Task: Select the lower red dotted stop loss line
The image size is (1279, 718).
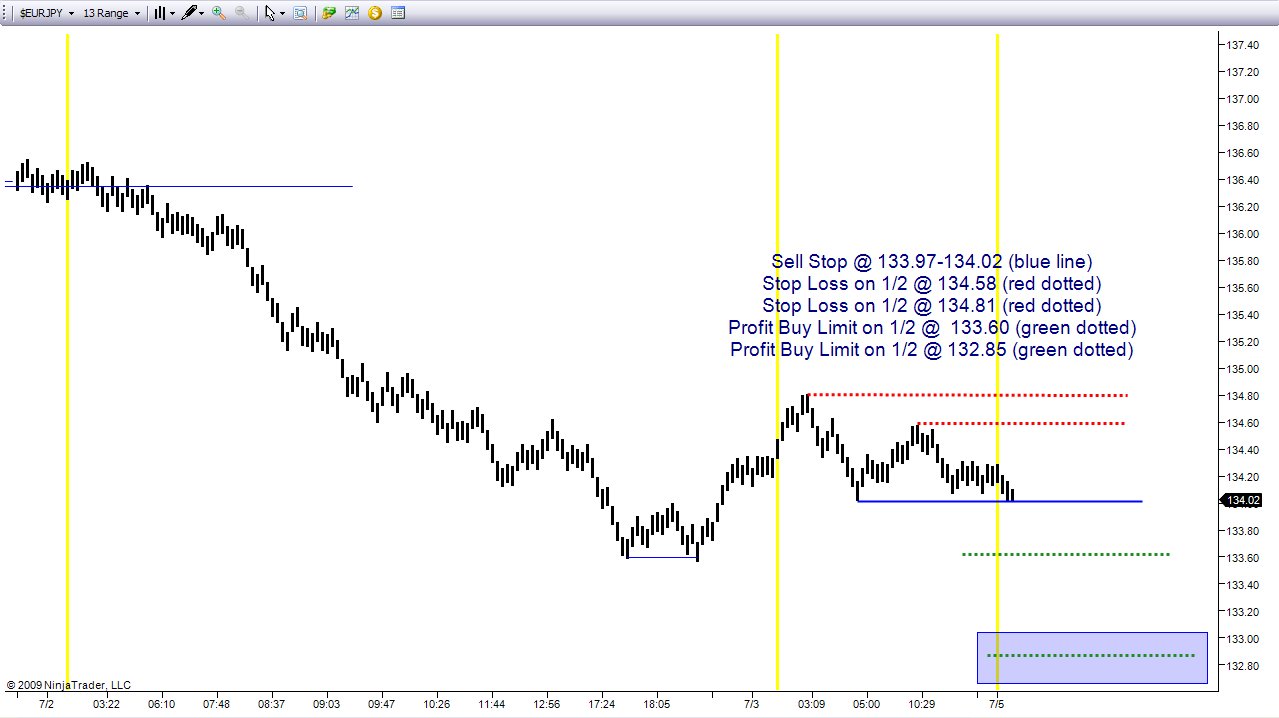Action: click(x=1020, y=424)
